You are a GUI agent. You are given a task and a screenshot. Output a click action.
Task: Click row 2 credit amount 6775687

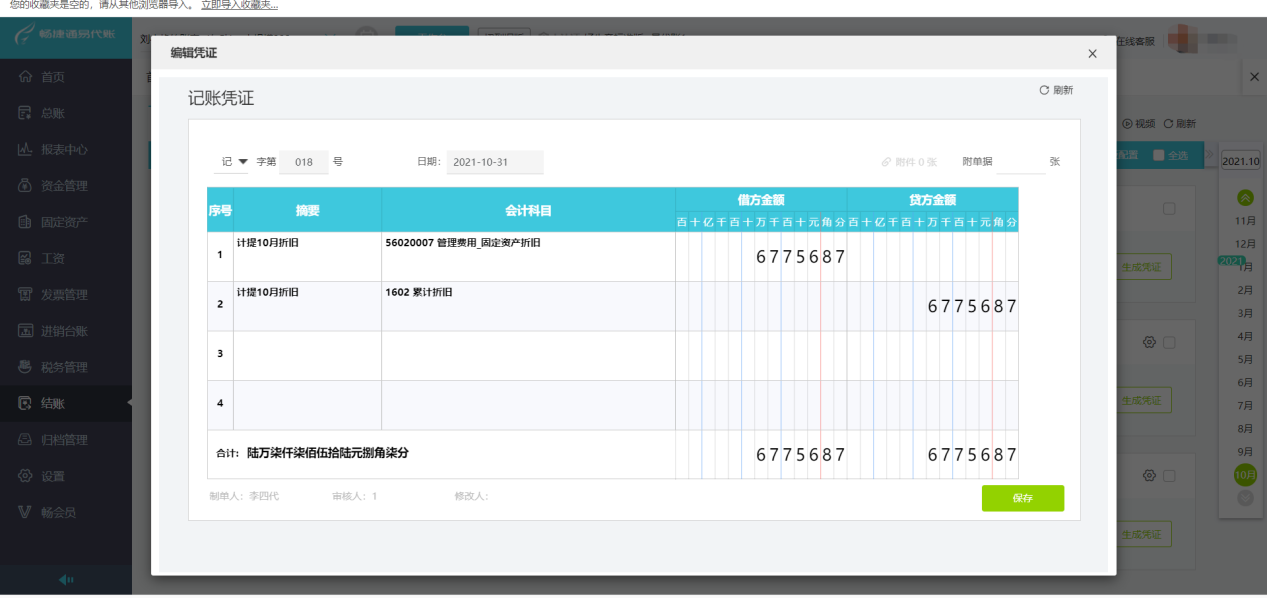pyautogui.click(x=972, y=306)
